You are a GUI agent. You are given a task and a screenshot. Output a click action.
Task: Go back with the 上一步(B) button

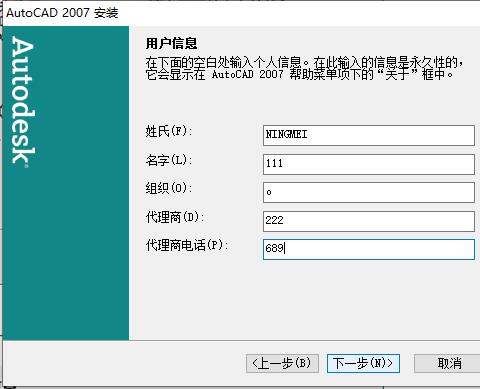(282, 363)
